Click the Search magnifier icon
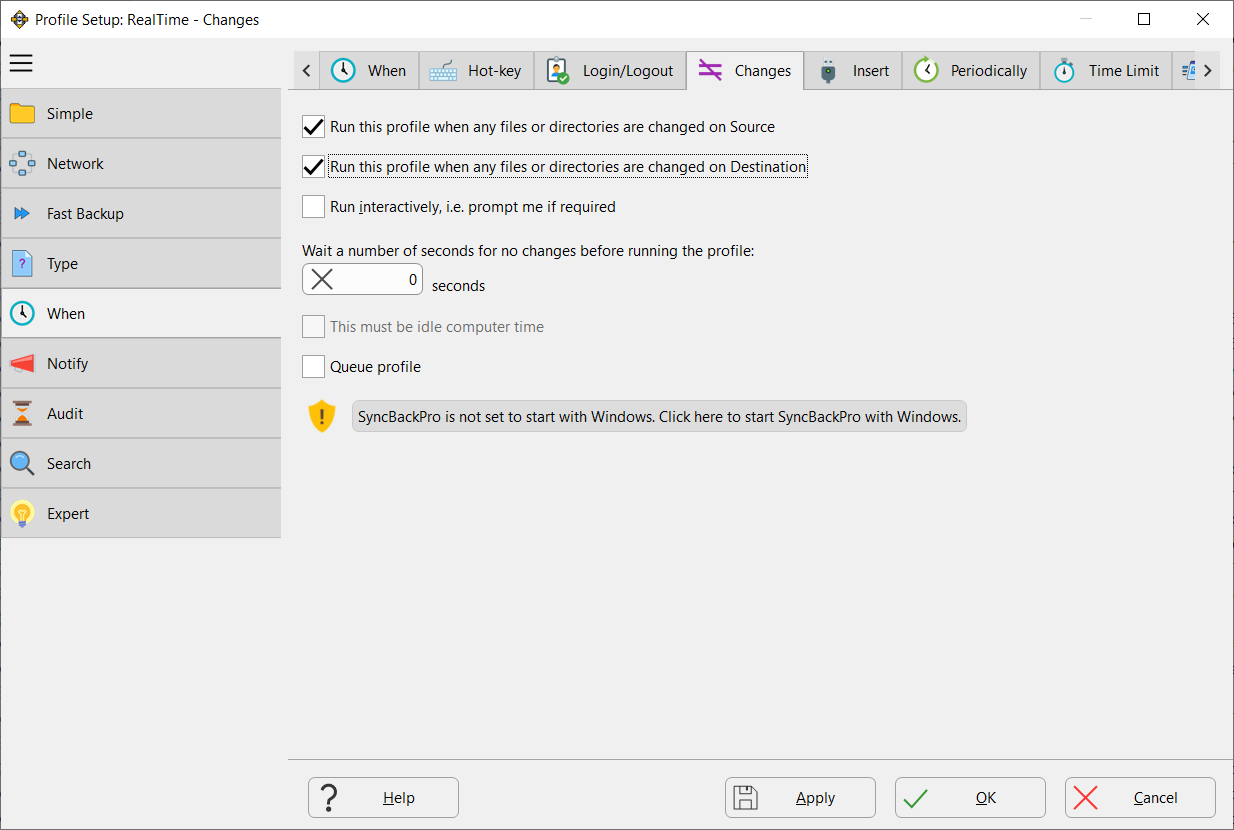This screenshot has height=830, width=1234. pyautogui.click(x=22, y=464)
